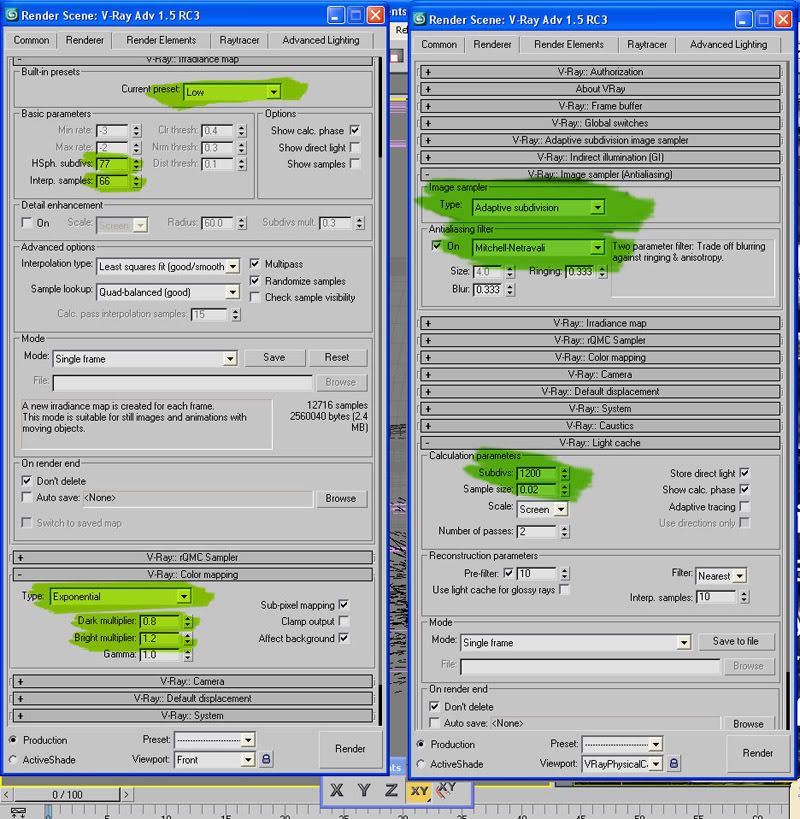
Task: Open the Raytracer tab in the left window
Action: (x=239, y=40)
